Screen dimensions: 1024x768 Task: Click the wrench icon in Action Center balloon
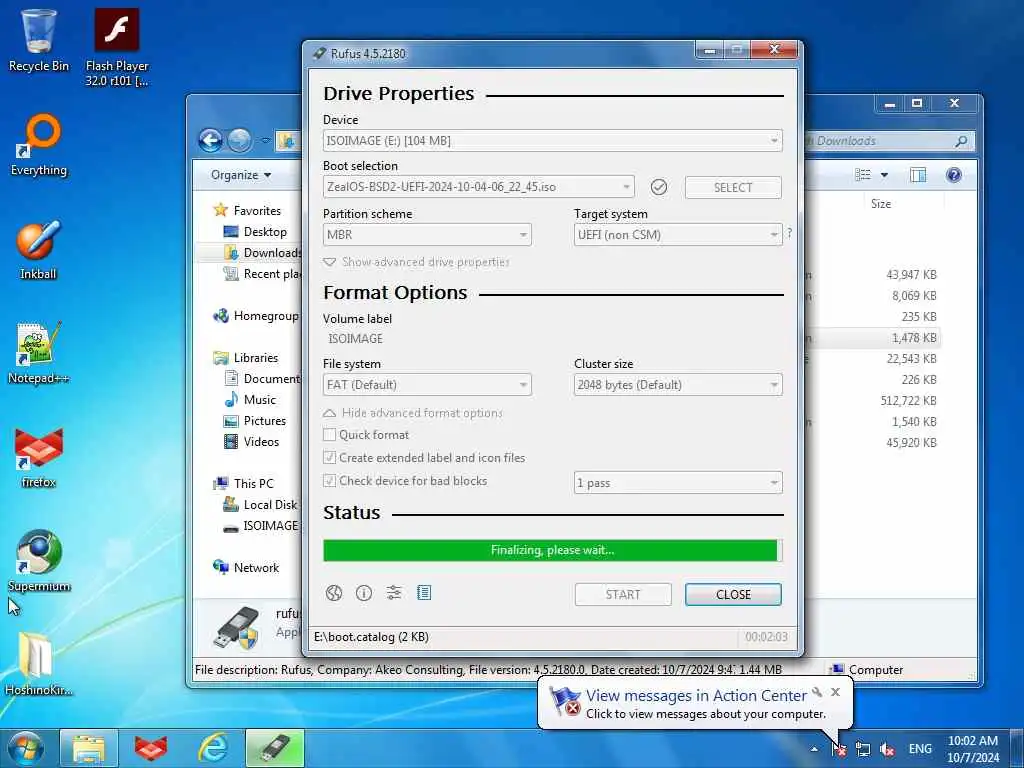(x=817, y=692)
